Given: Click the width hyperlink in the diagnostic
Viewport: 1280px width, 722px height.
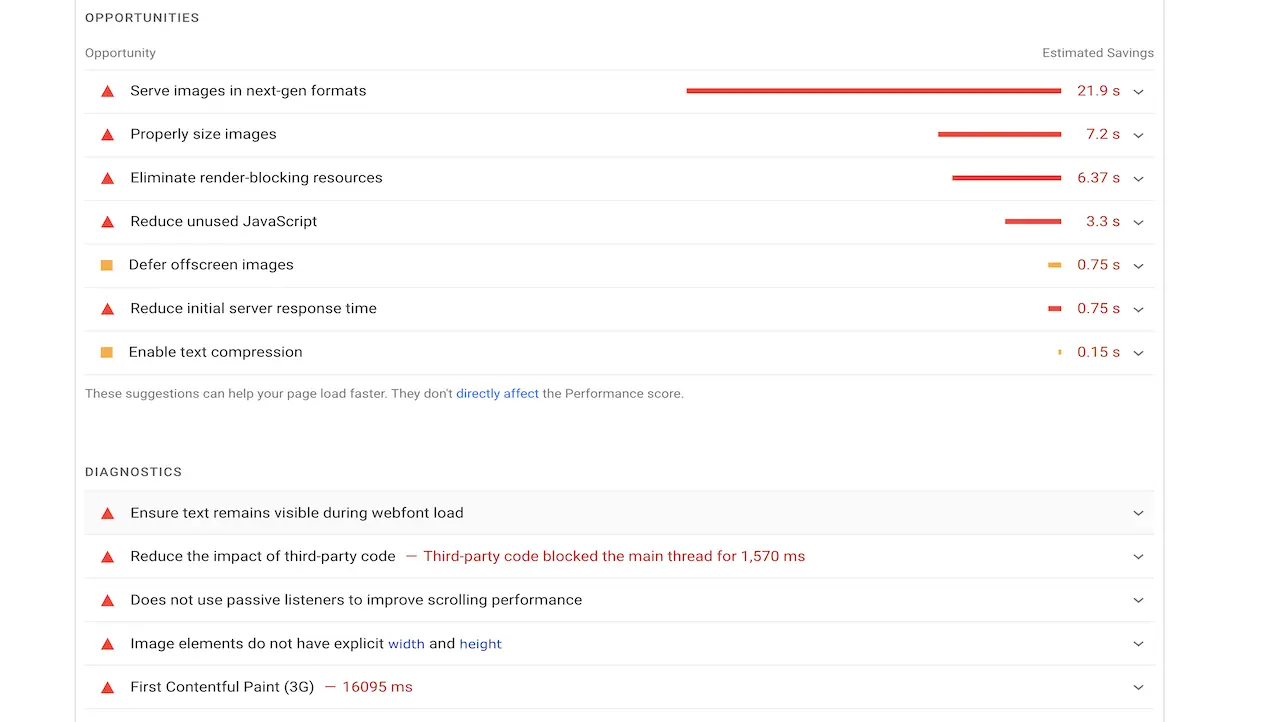Looking at the screenshot, I should (x=406, y=643).
